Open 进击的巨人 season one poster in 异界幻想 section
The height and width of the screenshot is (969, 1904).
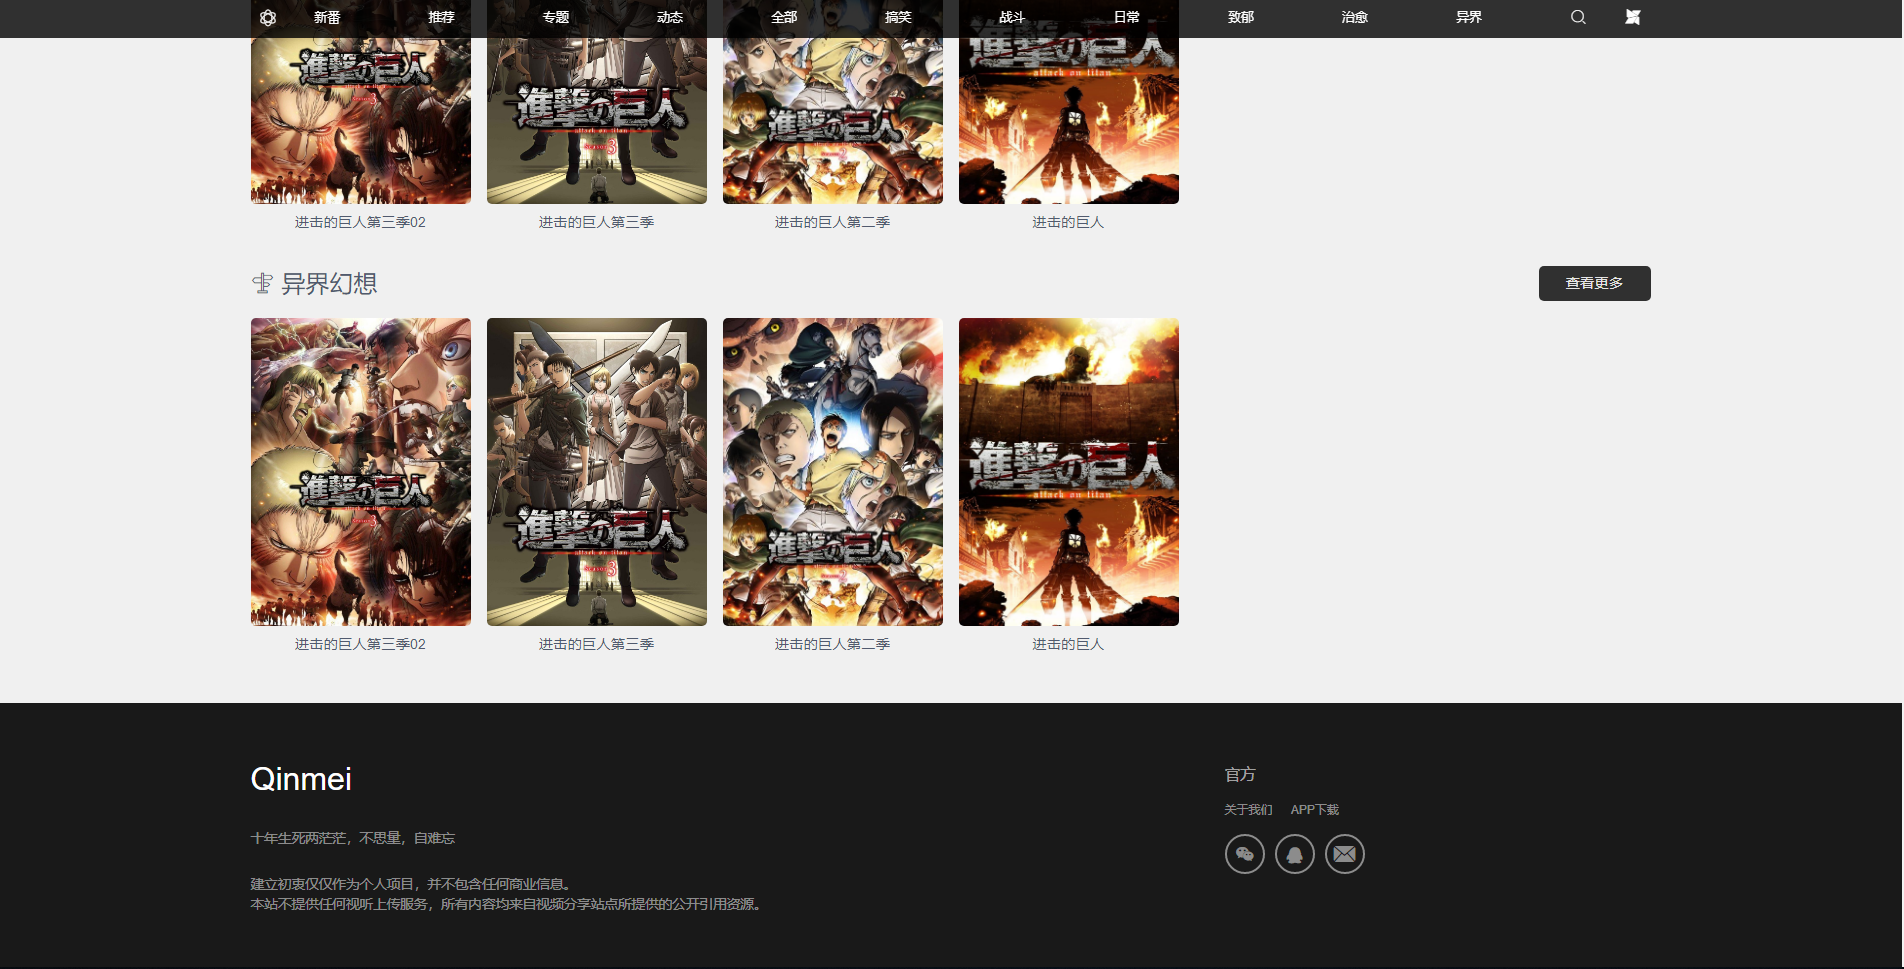click(x=1069, y=472)
